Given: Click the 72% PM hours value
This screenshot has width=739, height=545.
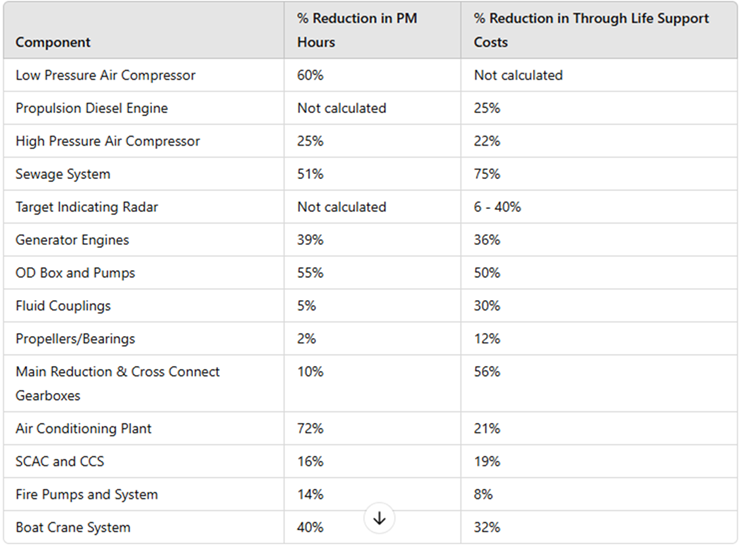Looking at the screenshot, I should [310, 428].
